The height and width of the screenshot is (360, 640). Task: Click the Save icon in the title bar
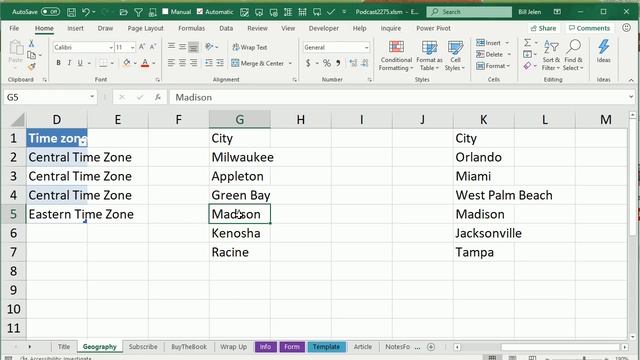71,12
